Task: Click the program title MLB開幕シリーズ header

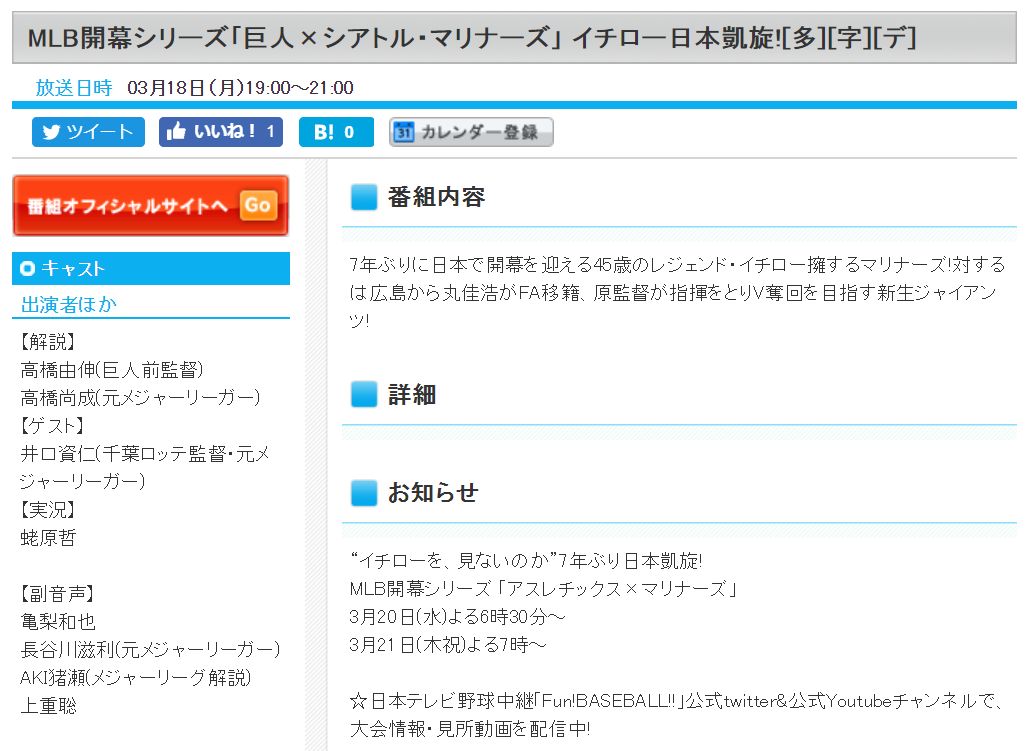Action: tap(514, 37)
